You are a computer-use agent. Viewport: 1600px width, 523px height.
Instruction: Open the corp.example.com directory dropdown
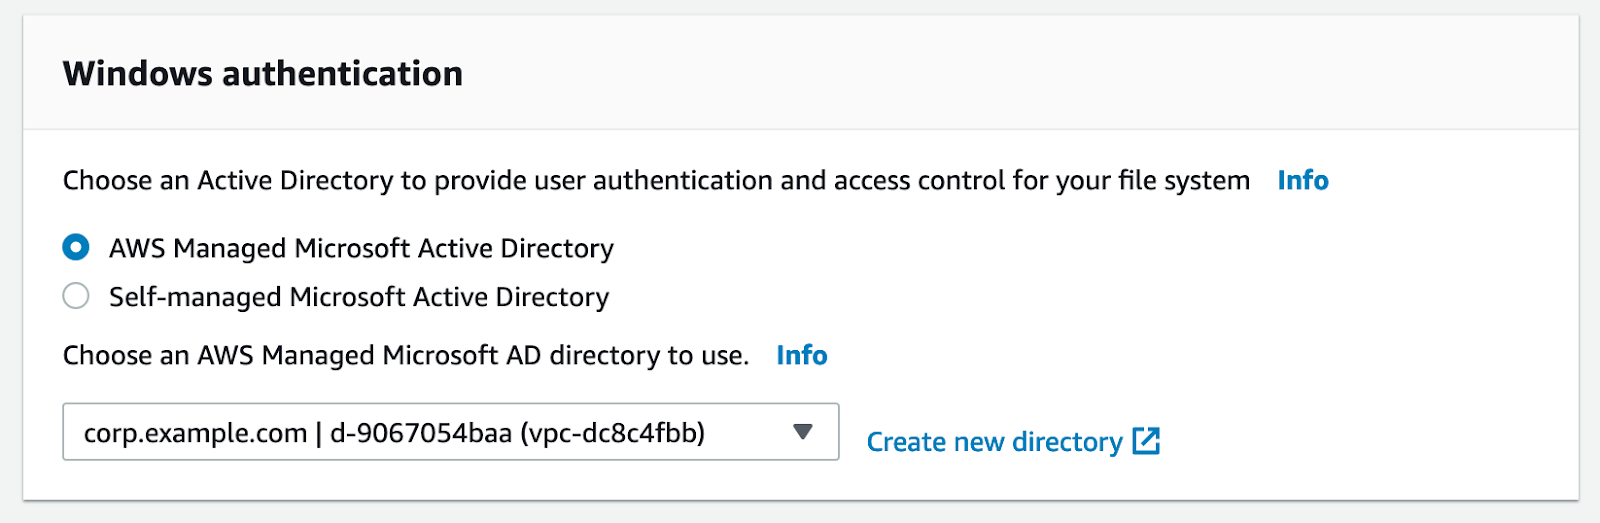(450, 432)
